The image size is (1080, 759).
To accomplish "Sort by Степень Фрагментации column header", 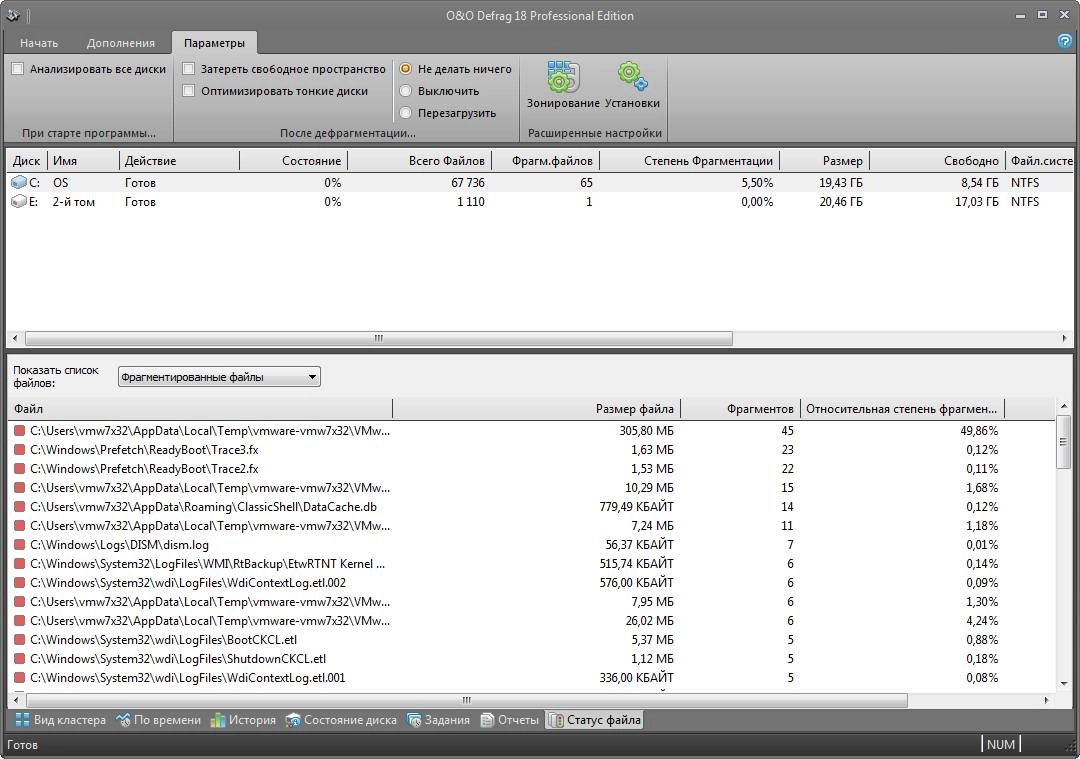I will pyautogui.click(x=689, y=160).
